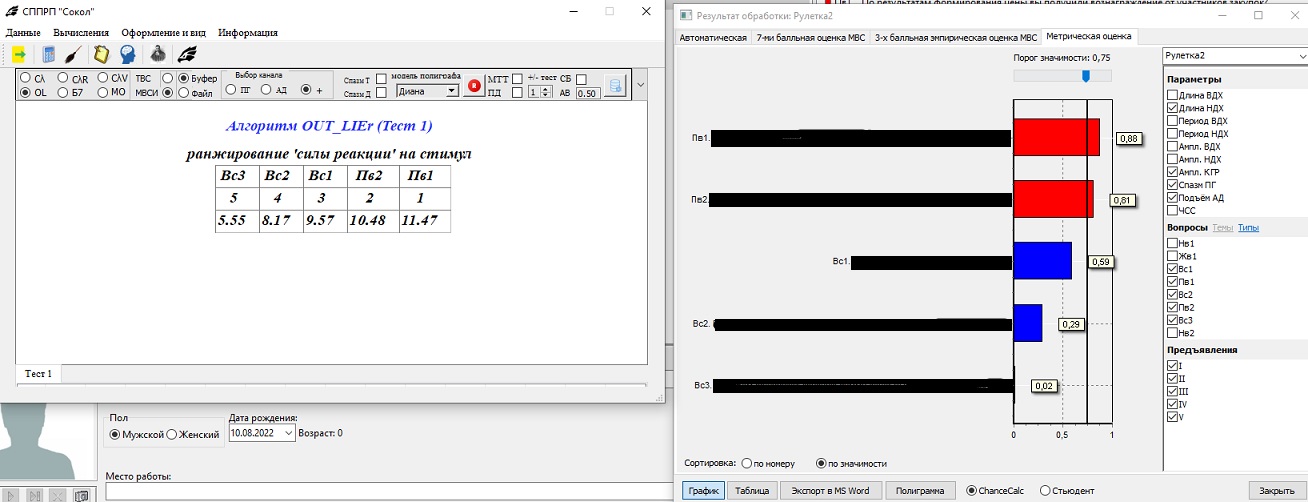The width and height of the screenshot is (1308, 502).
Task: Tick the ПД checkbox
Action: (x=517, y=93)
